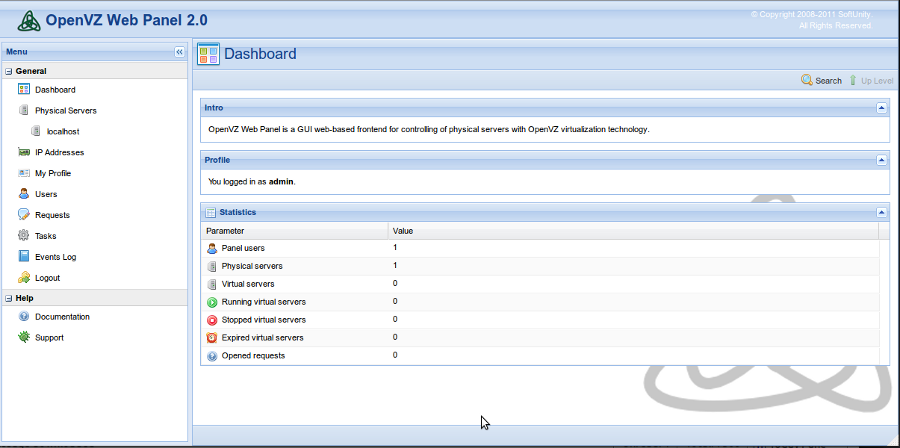The width and height of the screenshot is (900, 448).
Task: Click the IP Addresses network card icon
Action: (x=24, y=152)
